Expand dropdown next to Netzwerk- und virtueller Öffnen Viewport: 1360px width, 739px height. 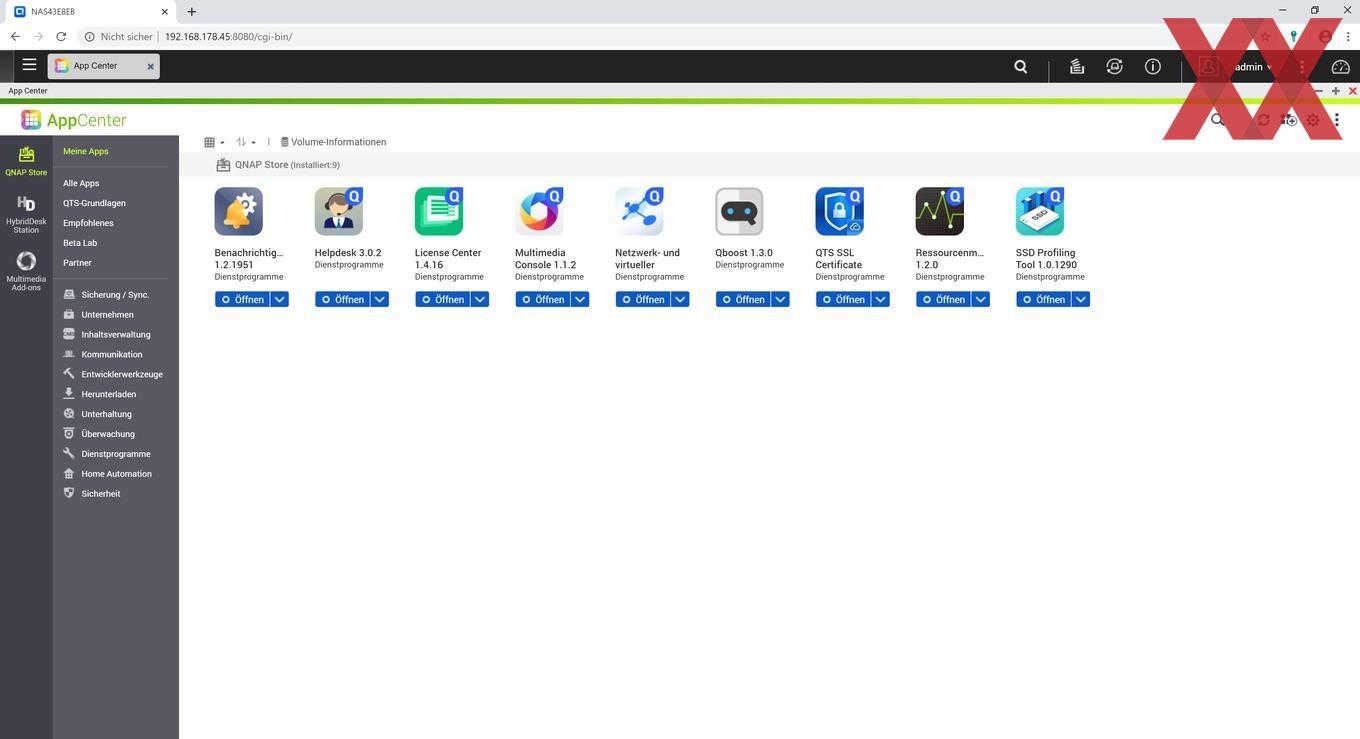point(680,299)
